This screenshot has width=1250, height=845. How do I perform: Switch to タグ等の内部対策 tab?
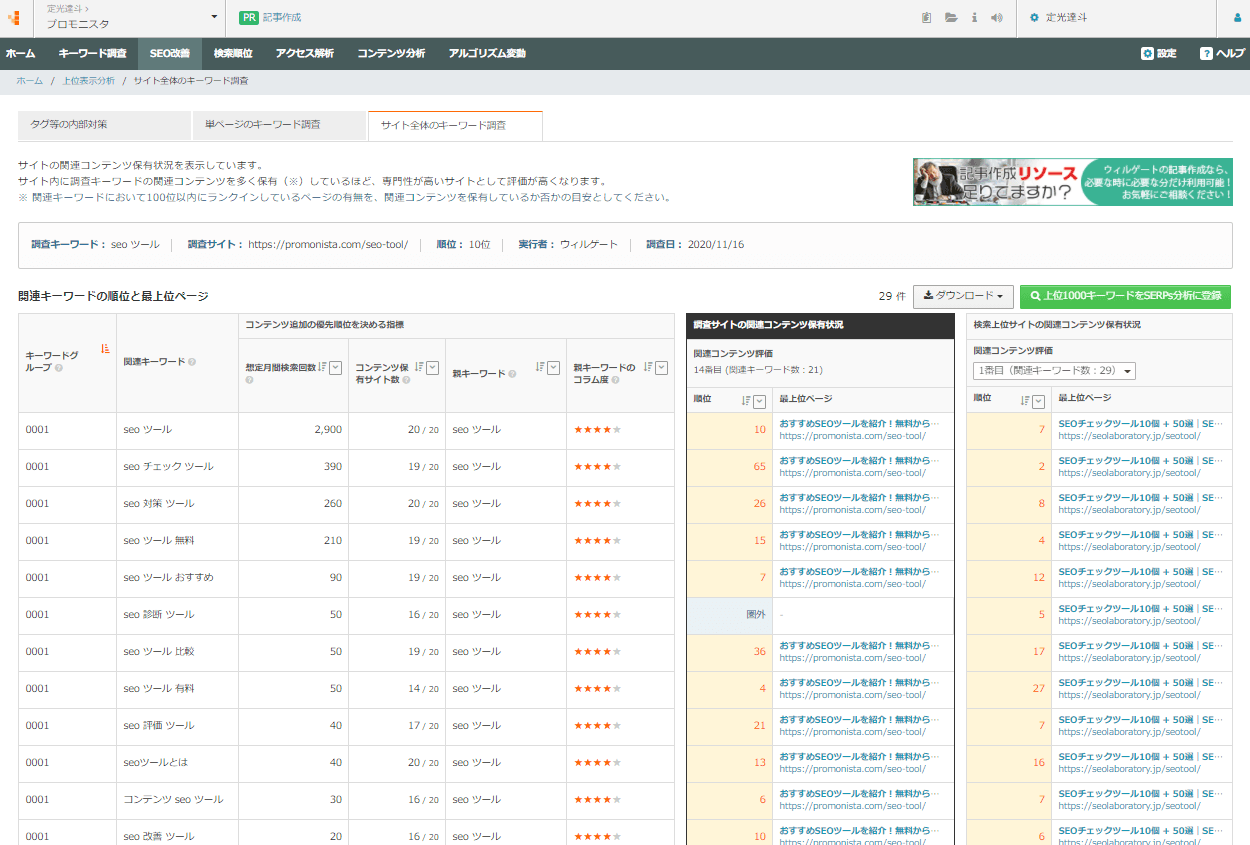[x=104, y=125]
